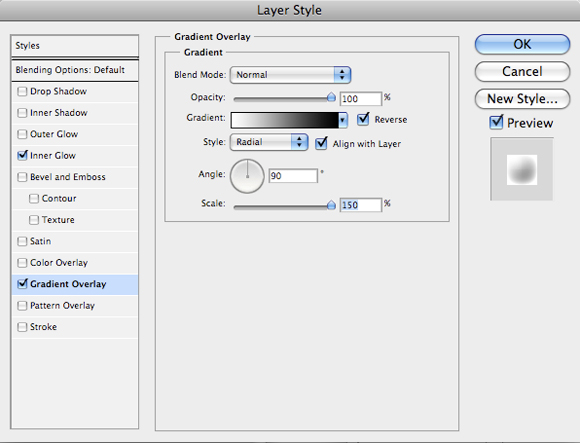This screenshot has width=580, height=443.
Task: Confirm with the OK button
Action: [522, 44]
